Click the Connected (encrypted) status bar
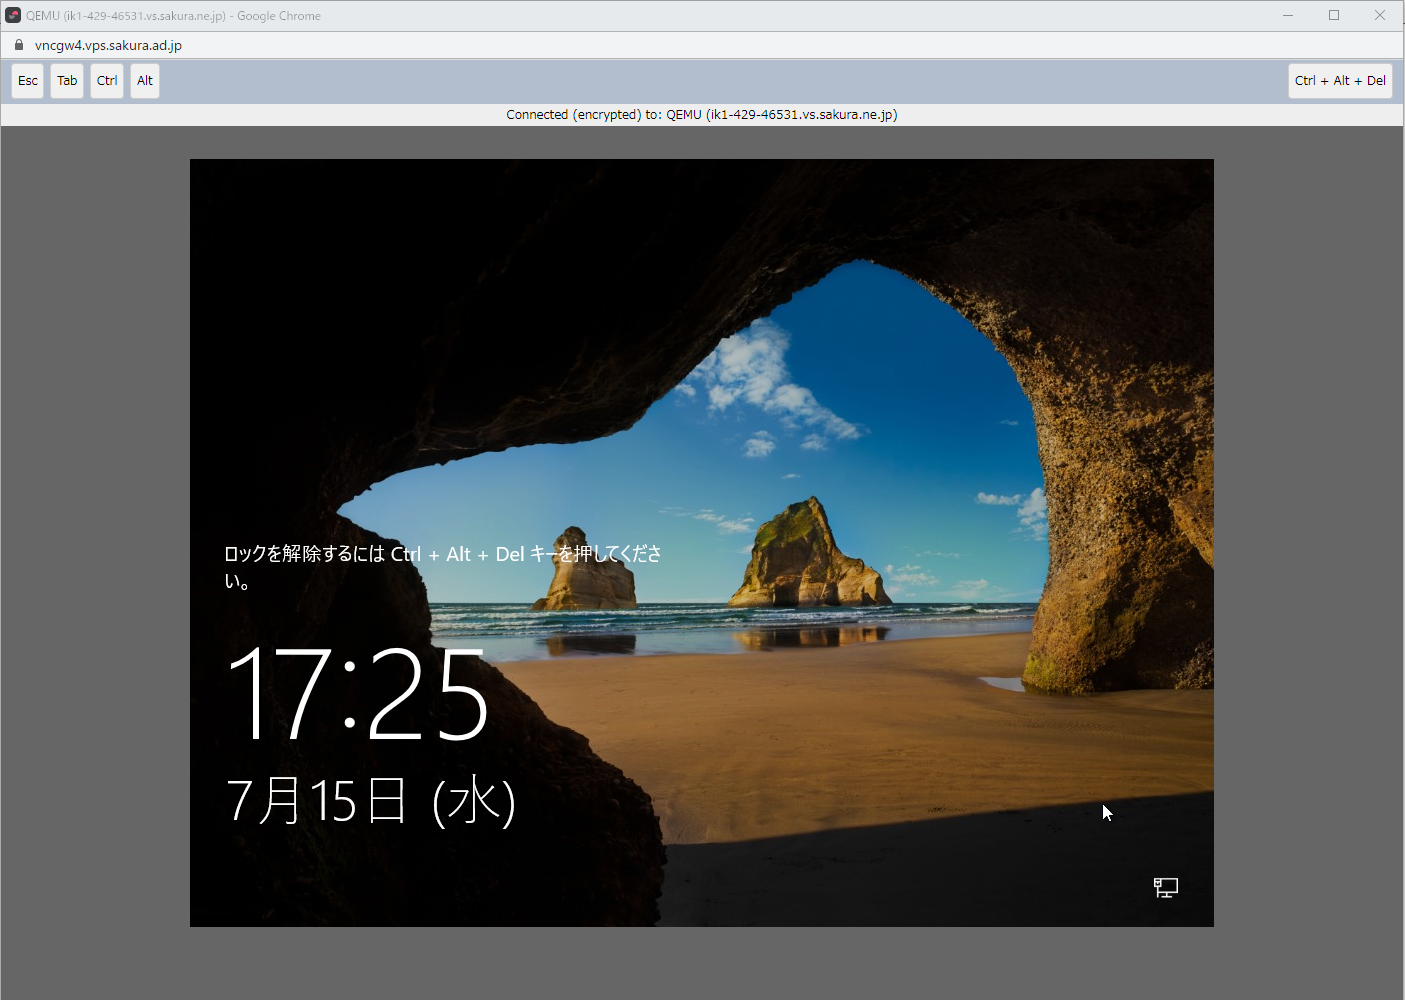Viewport: 1405px width, 1000px height. 701,115
